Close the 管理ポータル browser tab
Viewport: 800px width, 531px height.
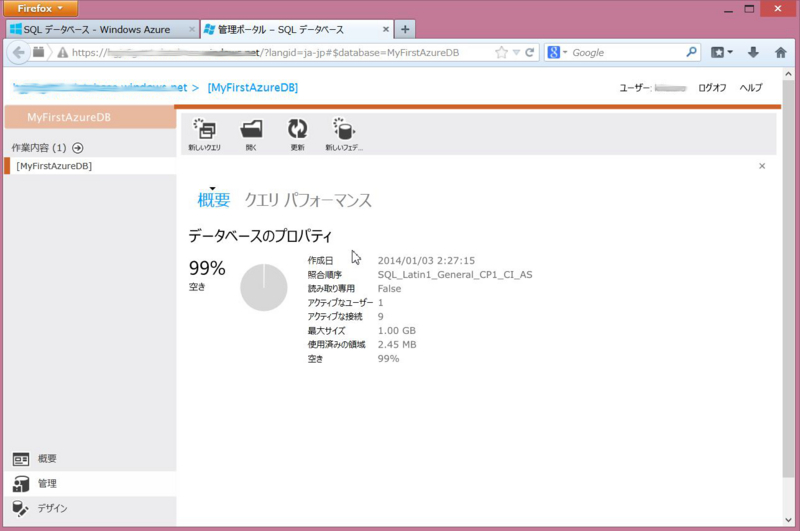click(386, 30)
